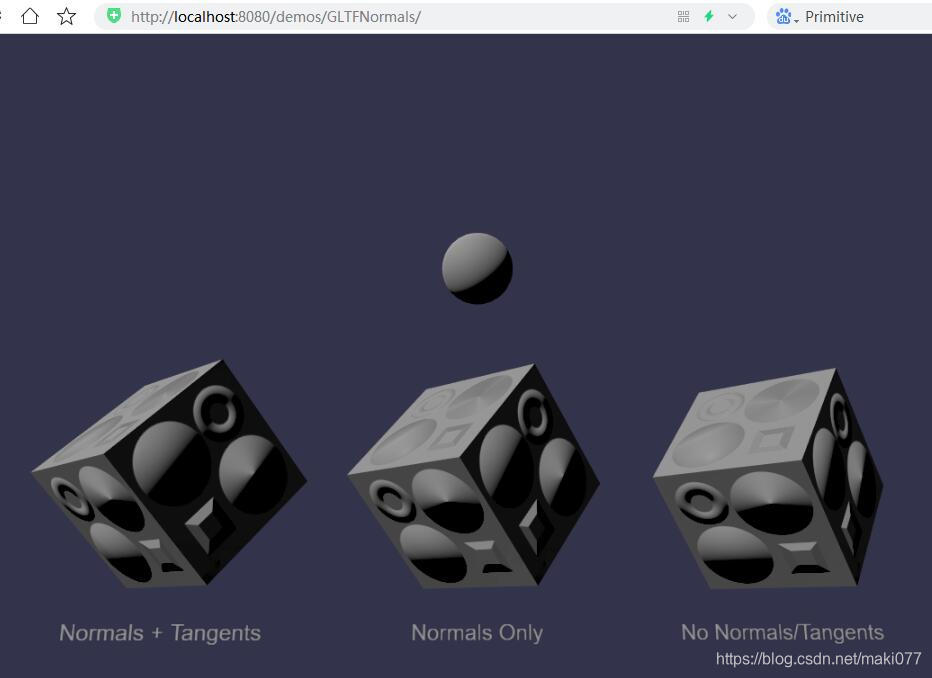932x678 pixels.
Task: Select the cube above 'Normals + Tangents'
Action: (169, 474)
